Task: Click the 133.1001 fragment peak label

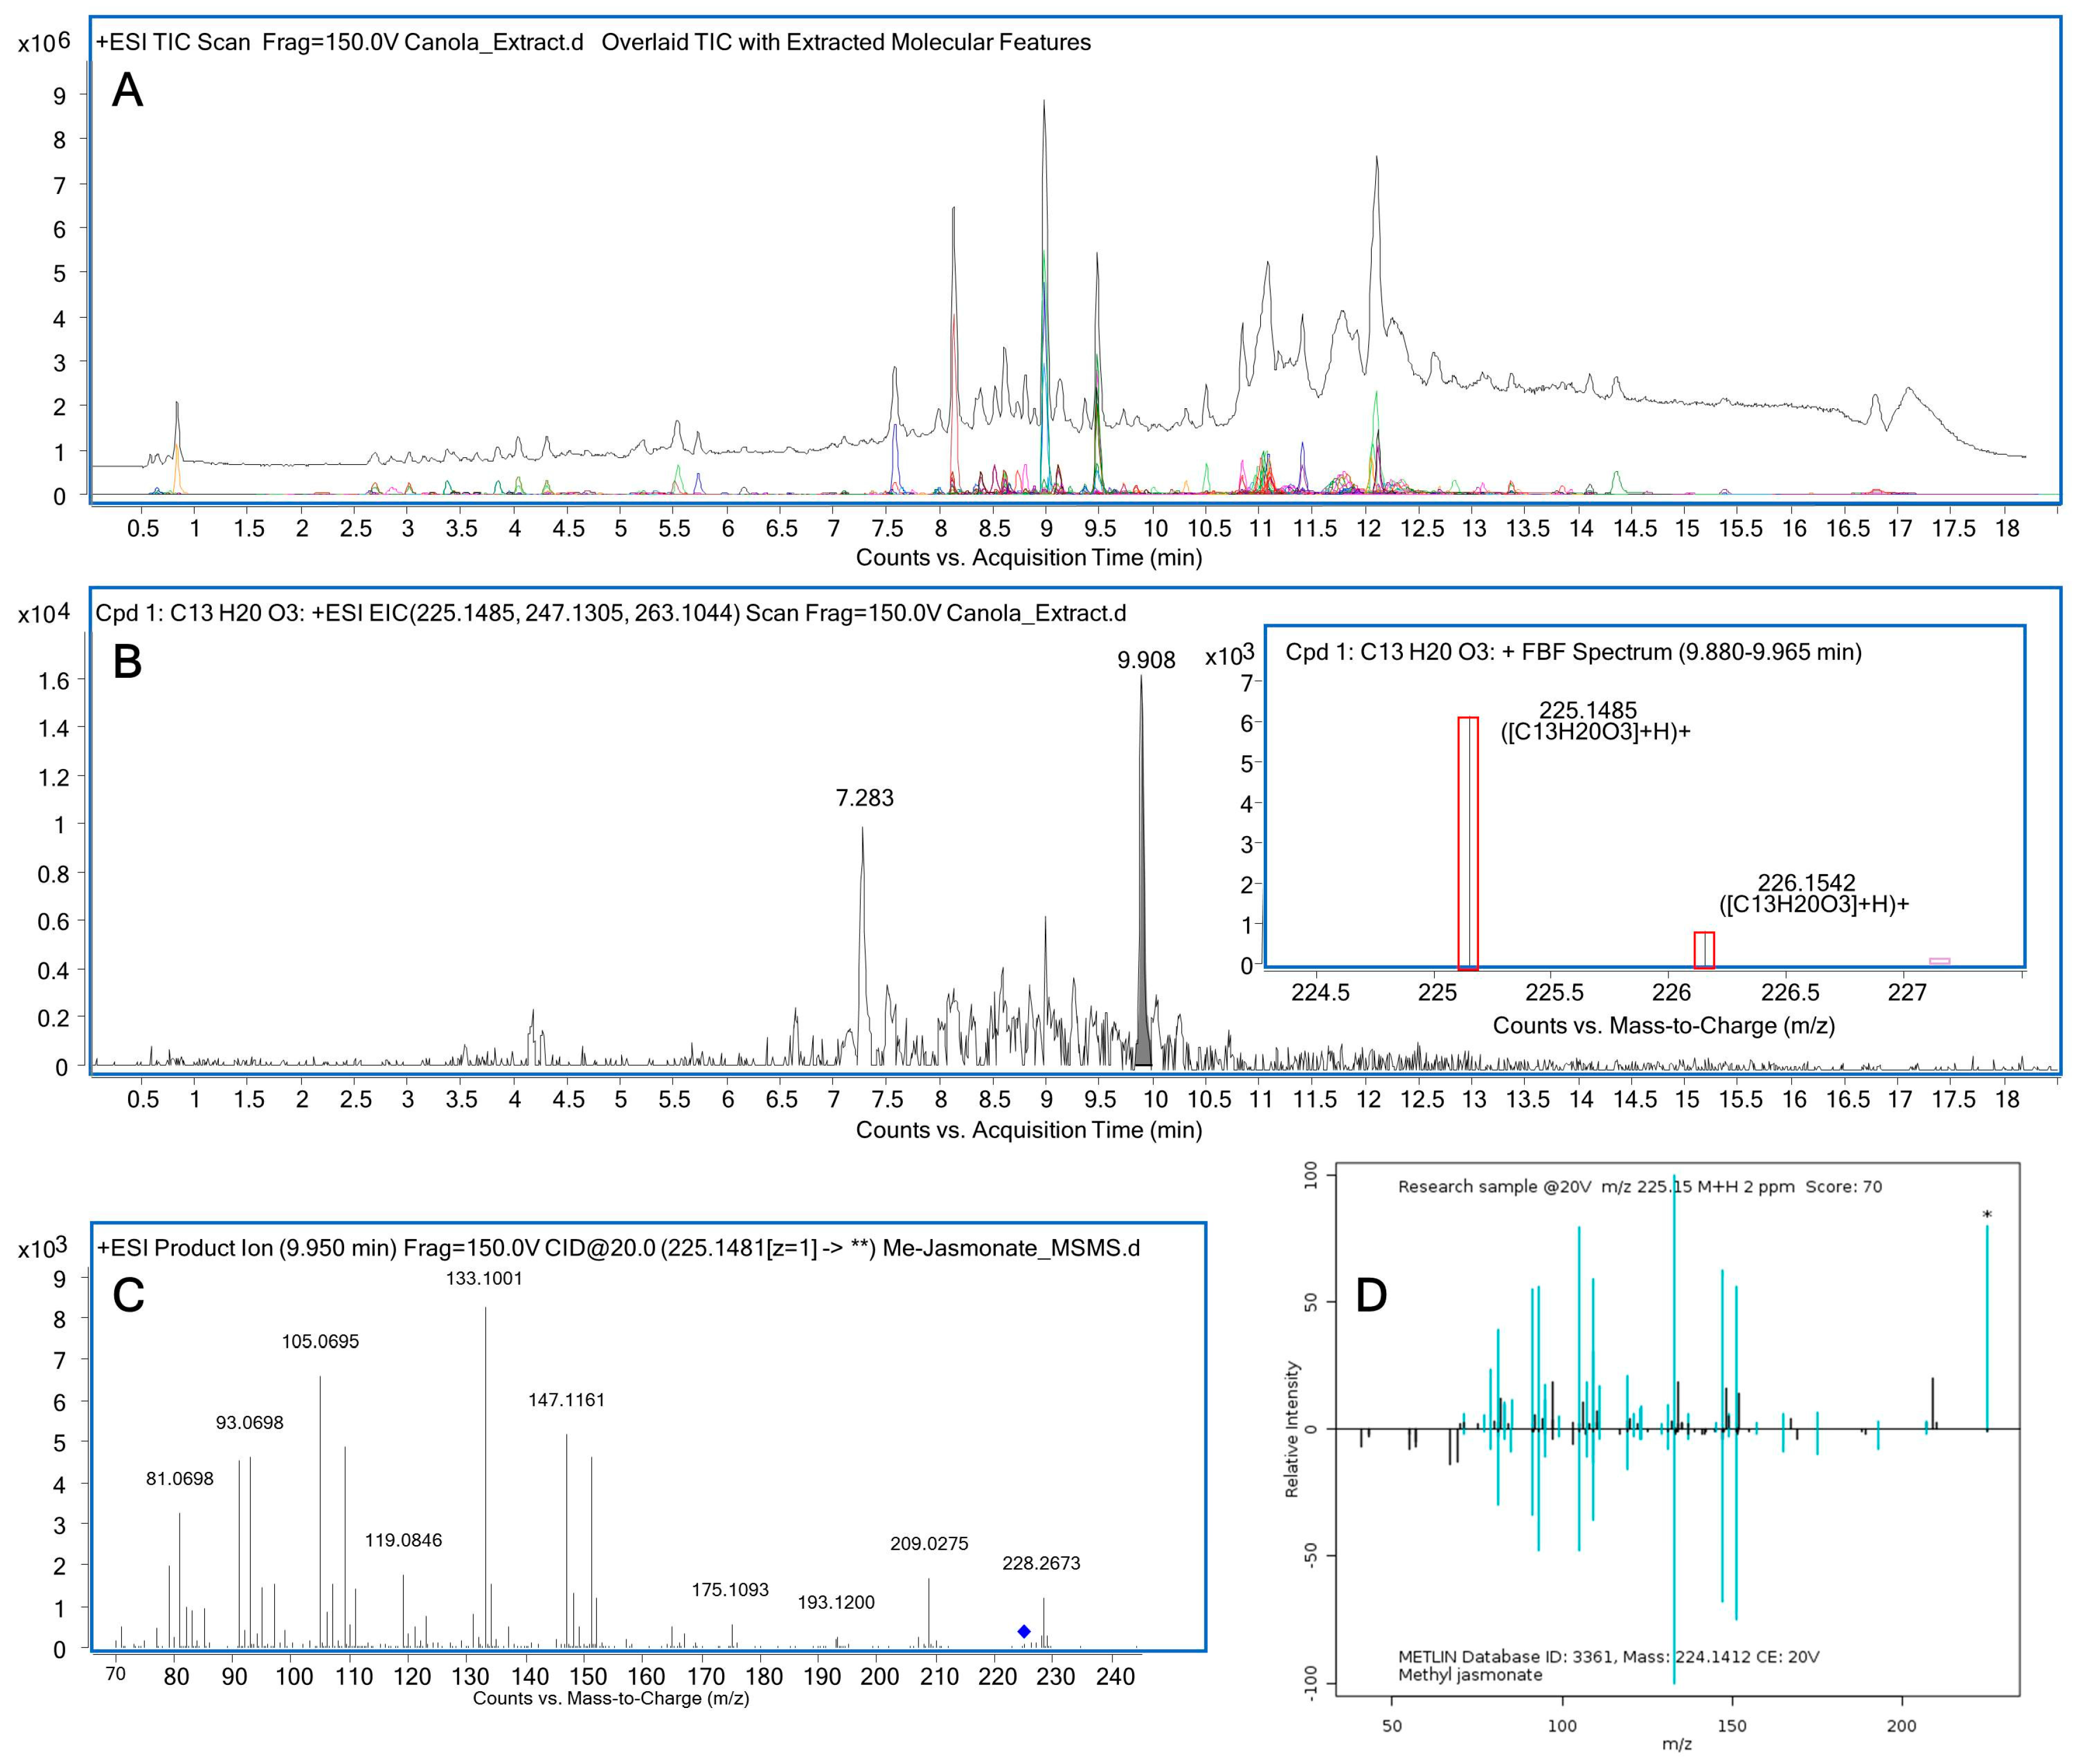Action: (484, 1278)
